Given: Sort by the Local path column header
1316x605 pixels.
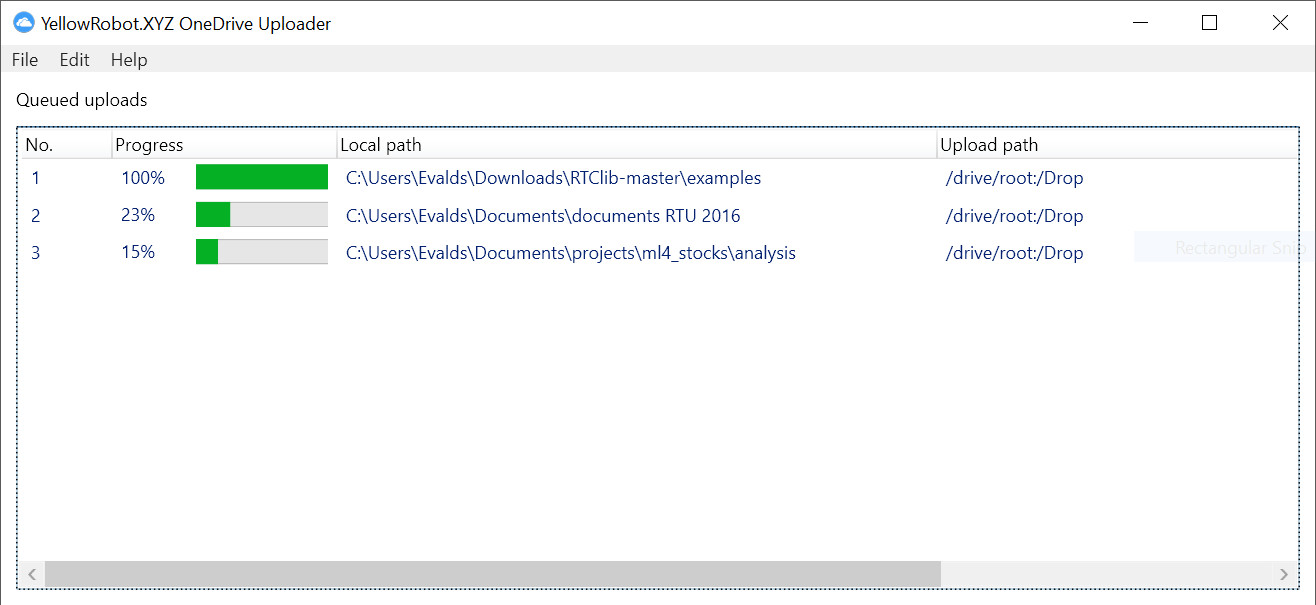Looking at the screenshot, I should pyautogui.click(x=636, y=145).
